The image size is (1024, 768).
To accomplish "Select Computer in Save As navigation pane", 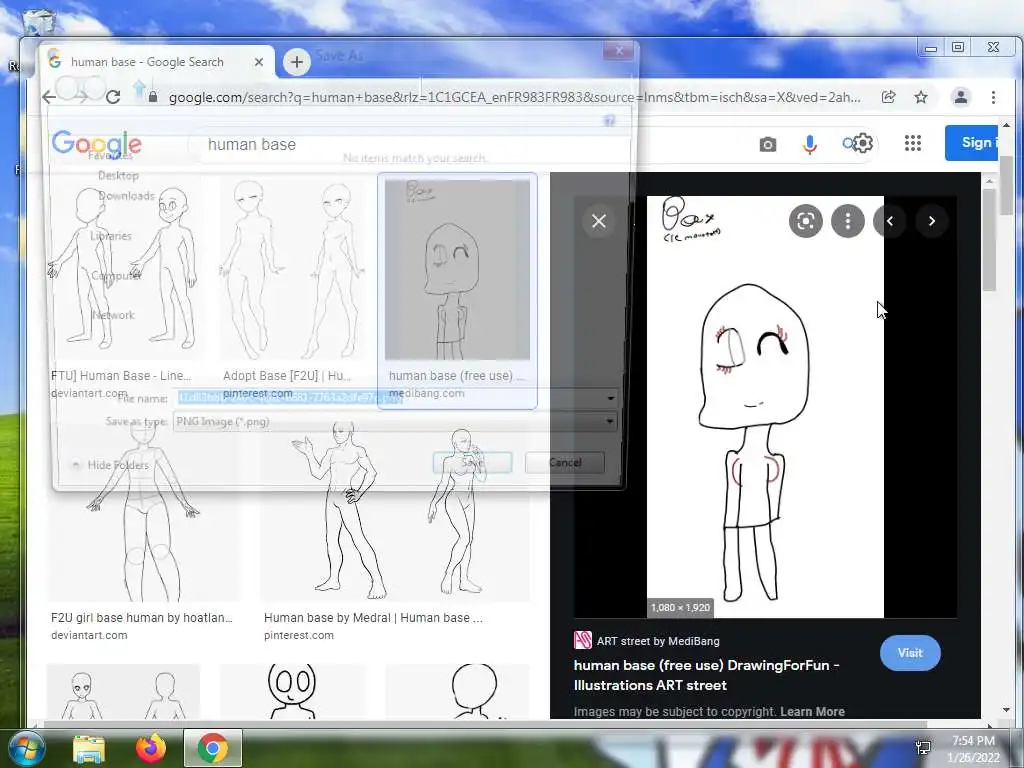I will (116, 276).
